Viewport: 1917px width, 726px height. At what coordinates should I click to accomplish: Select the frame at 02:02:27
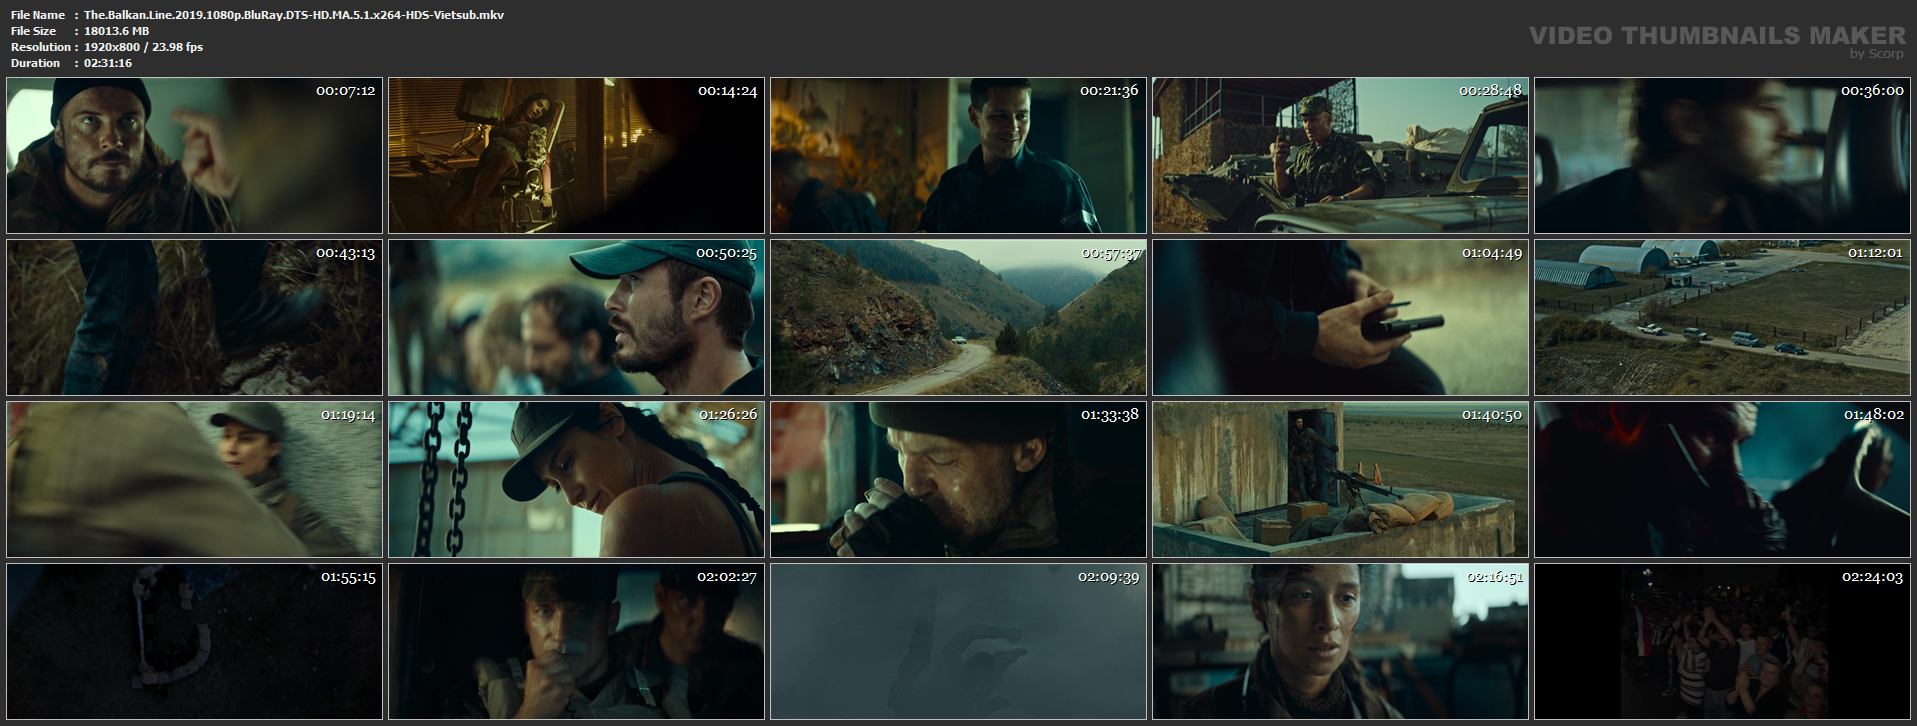(576, 642)
